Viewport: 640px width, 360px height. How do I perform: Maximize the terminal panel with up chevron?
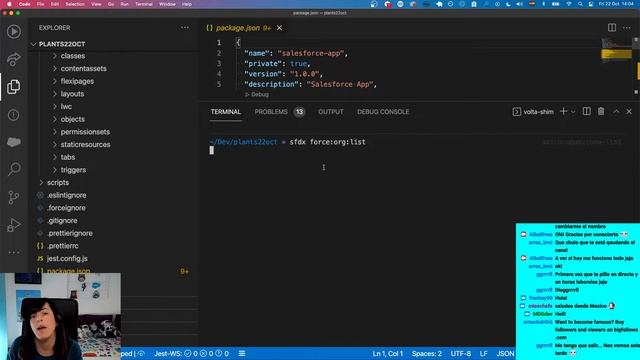[616, 111]
